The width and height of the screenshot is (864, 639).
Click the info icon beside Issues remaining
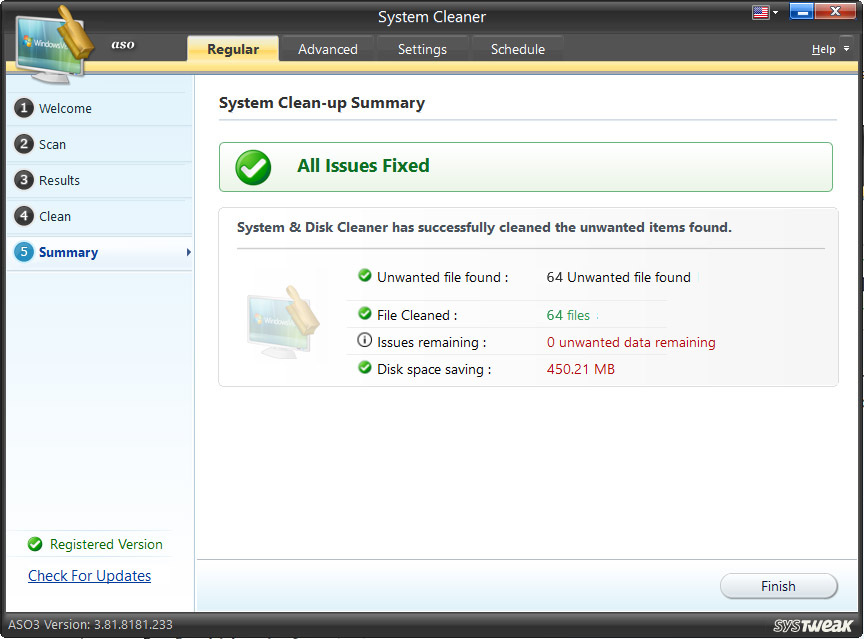tap(365, 339)
